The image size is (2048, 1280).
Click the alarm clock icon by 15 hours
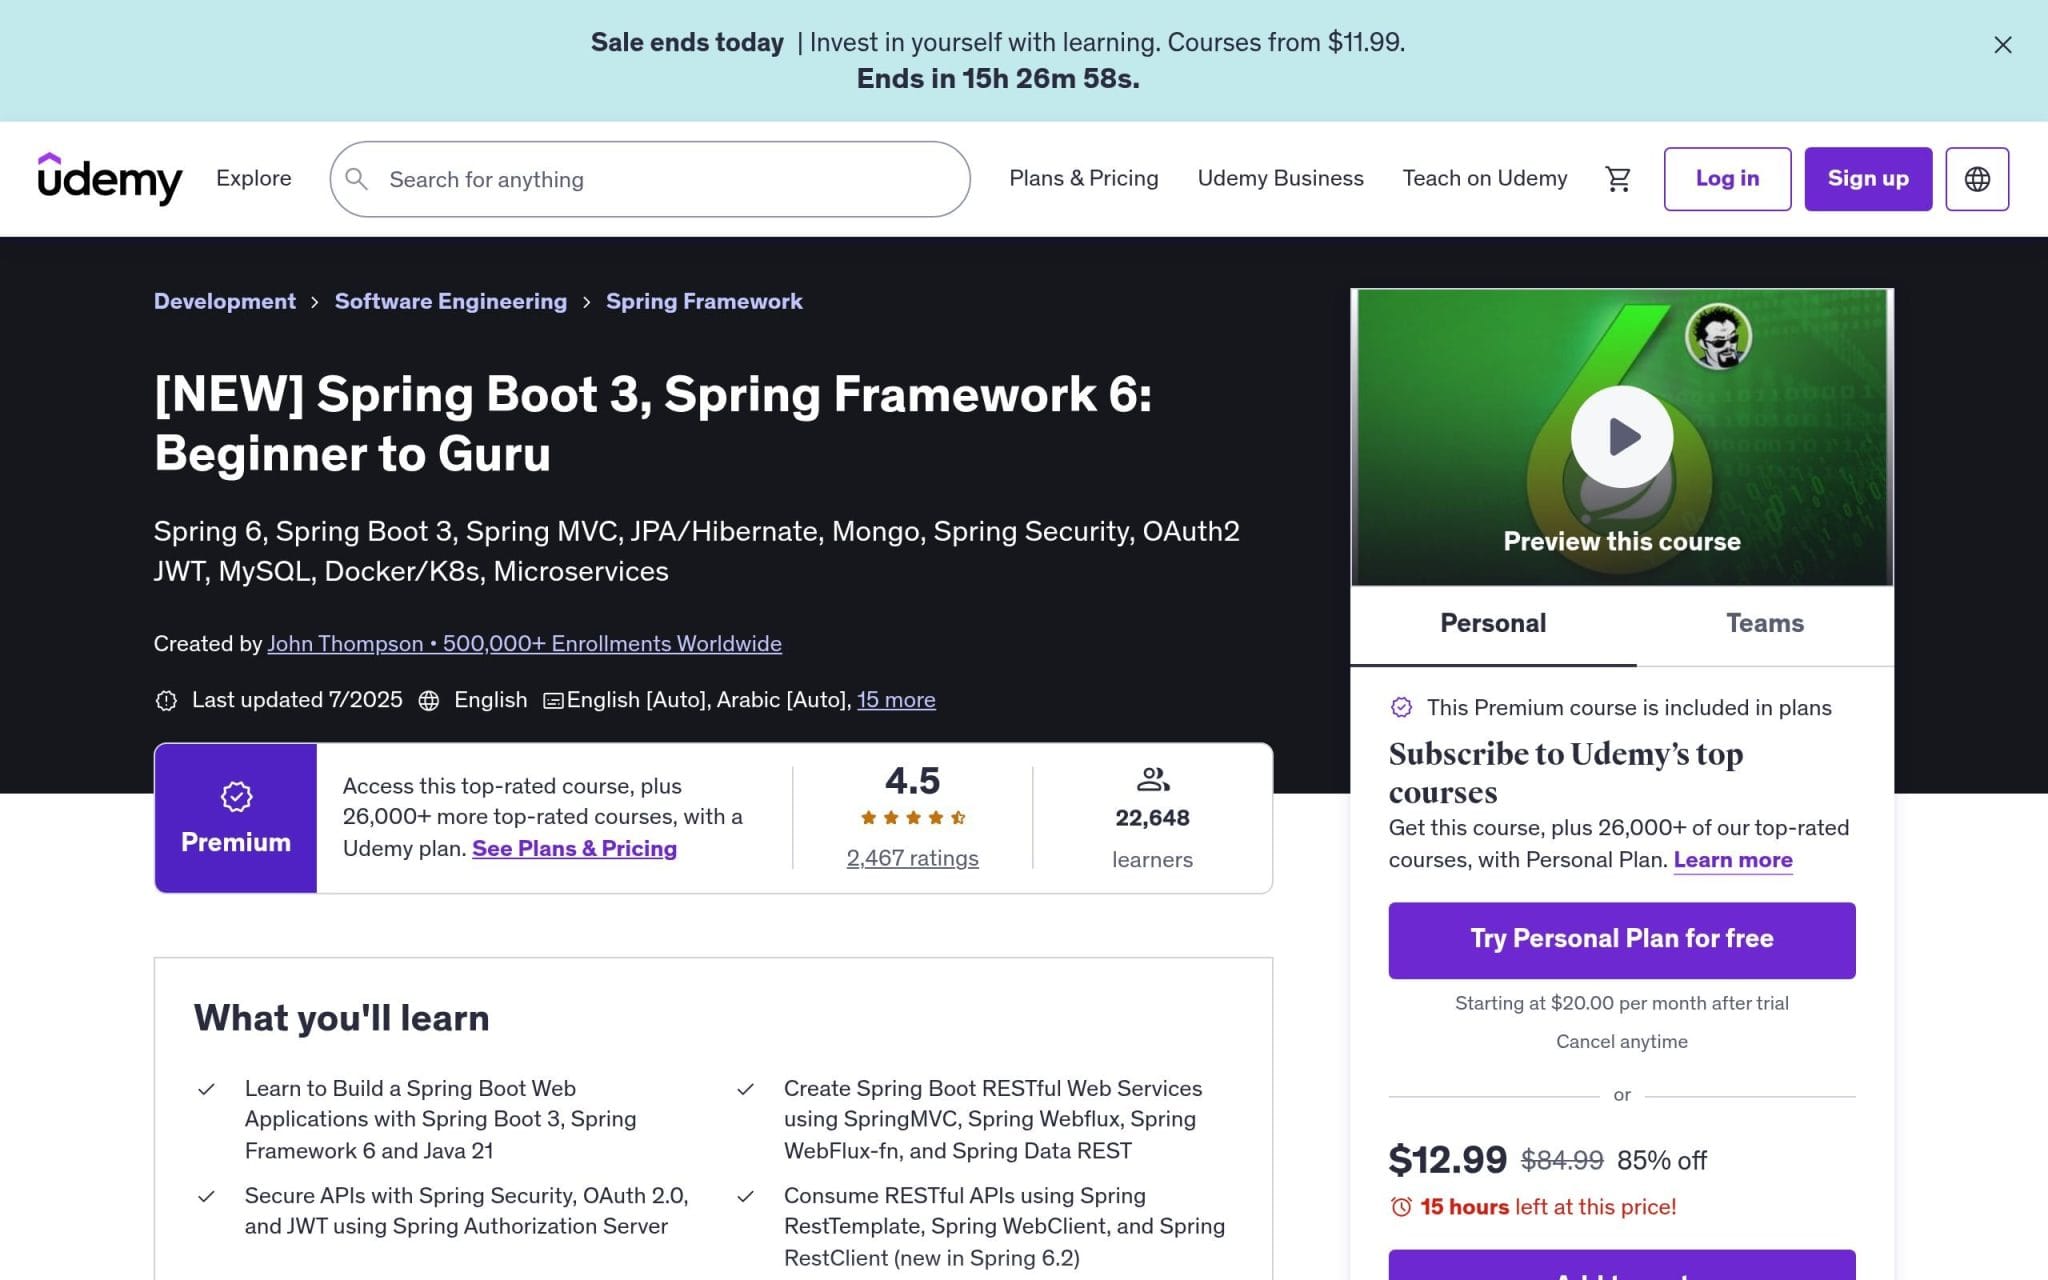pos(1401,1207)
